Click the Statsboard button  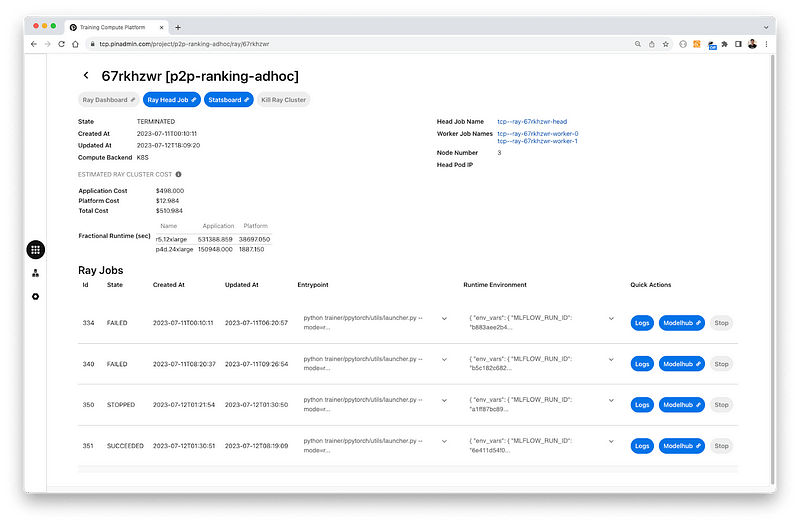coord(230,100)
